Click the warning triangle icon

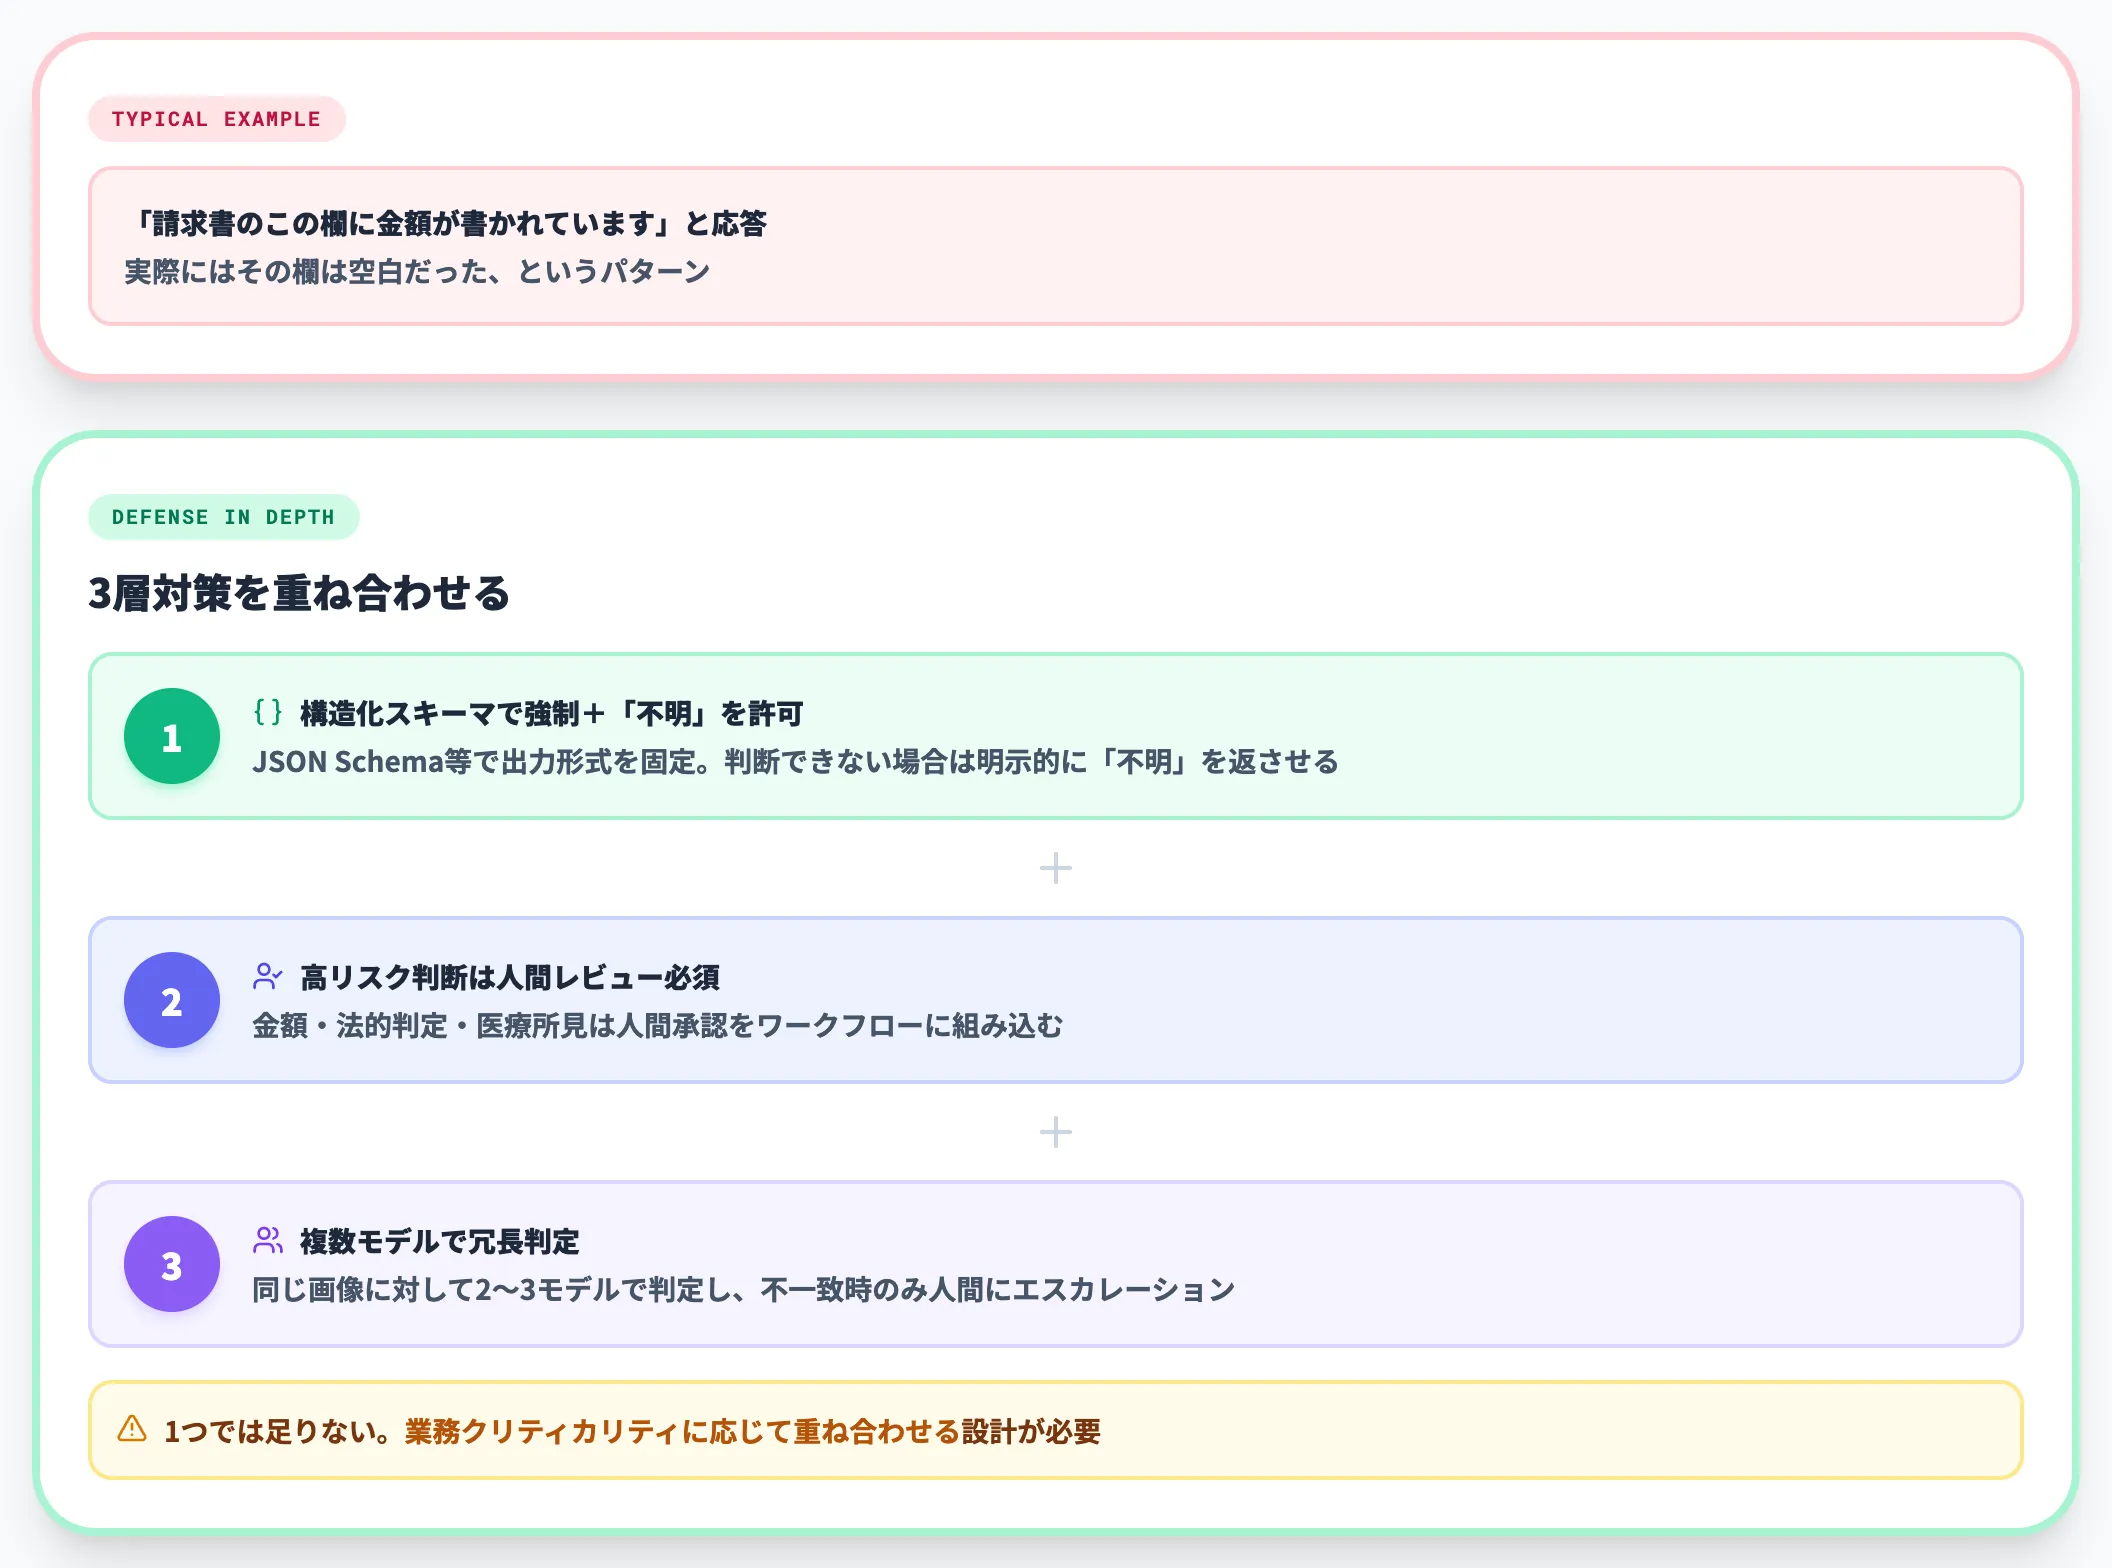132,1429
